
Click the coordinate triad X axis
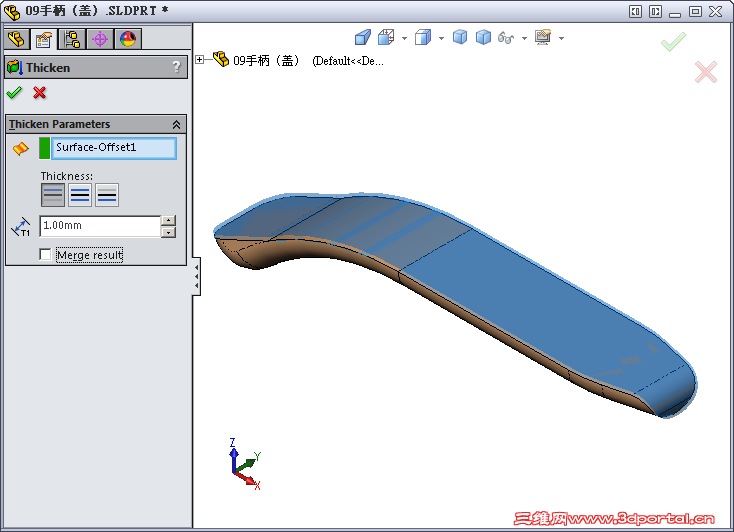247,480
